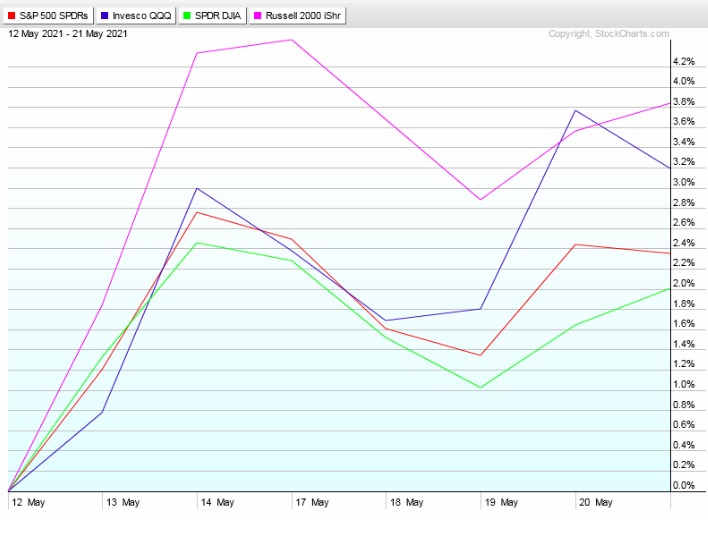
Task: Click the Russell 2000 iShr legend button
Action: click(x=298, y=16)
